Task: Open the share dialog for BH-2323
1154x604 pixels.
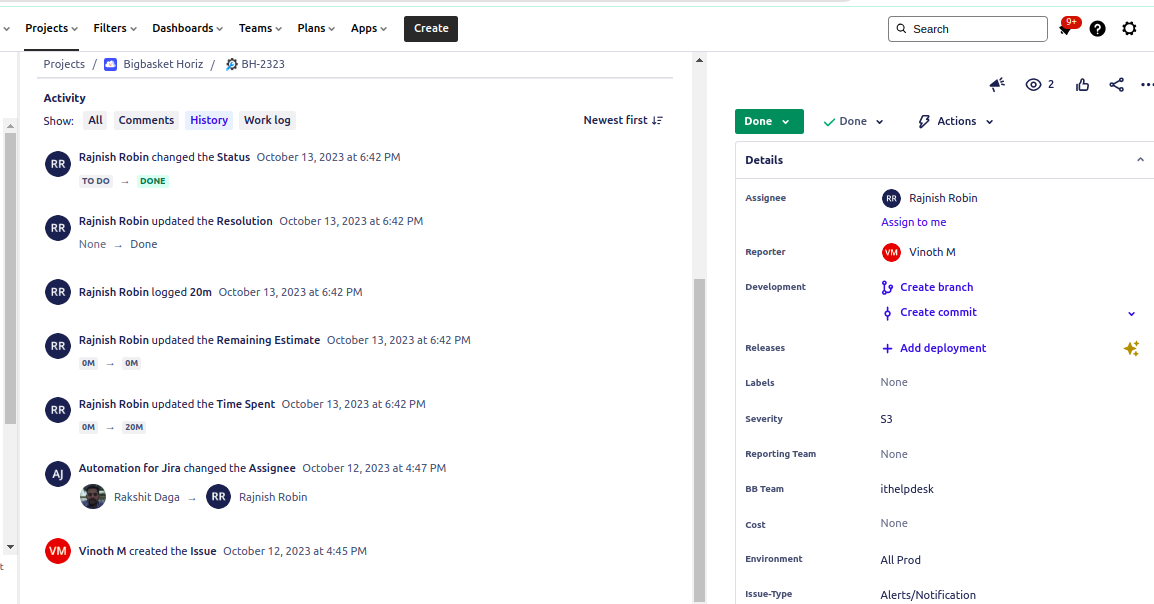Action: coord(1116,84)
